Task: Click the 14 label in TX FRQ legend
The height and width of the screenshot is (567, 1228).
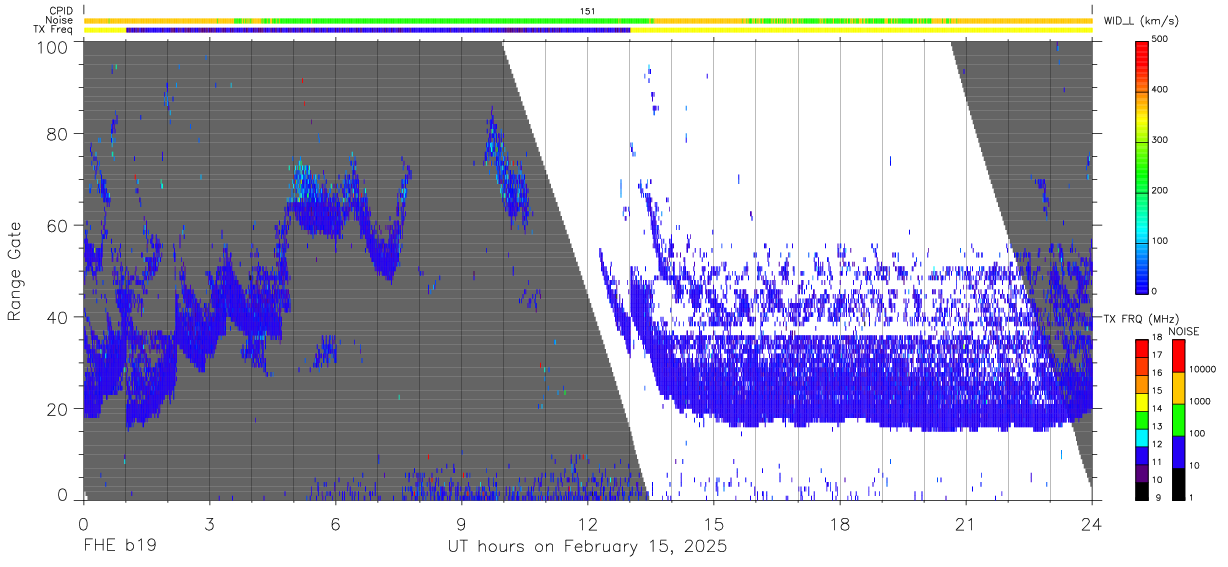Action: click(x=1157, y=408)
